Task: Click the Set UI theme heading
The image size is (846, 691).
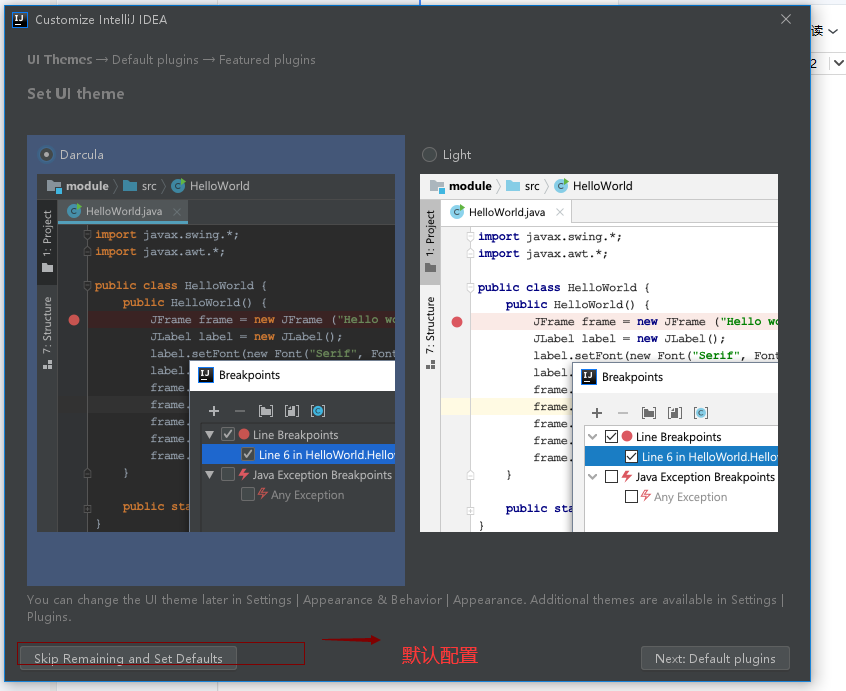Action: pos(76,94)
